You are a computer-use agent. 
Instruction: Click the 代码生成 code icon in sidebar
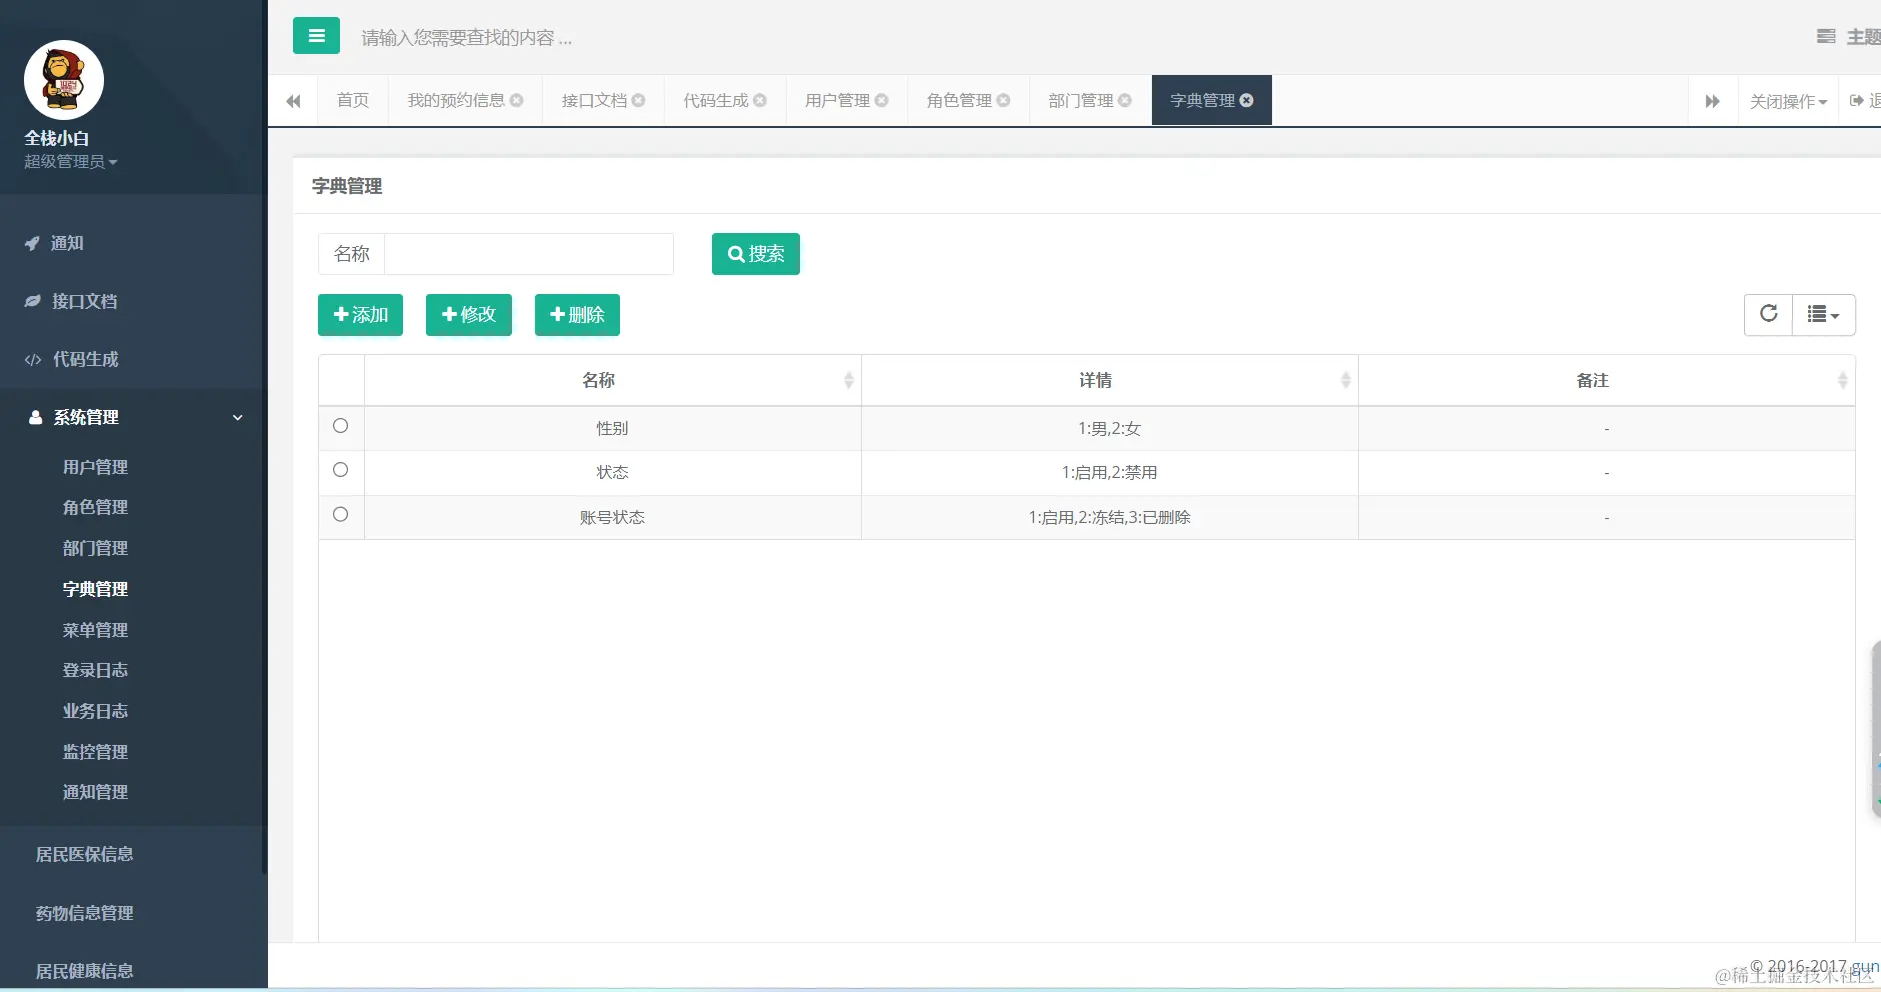pos(33,359)
